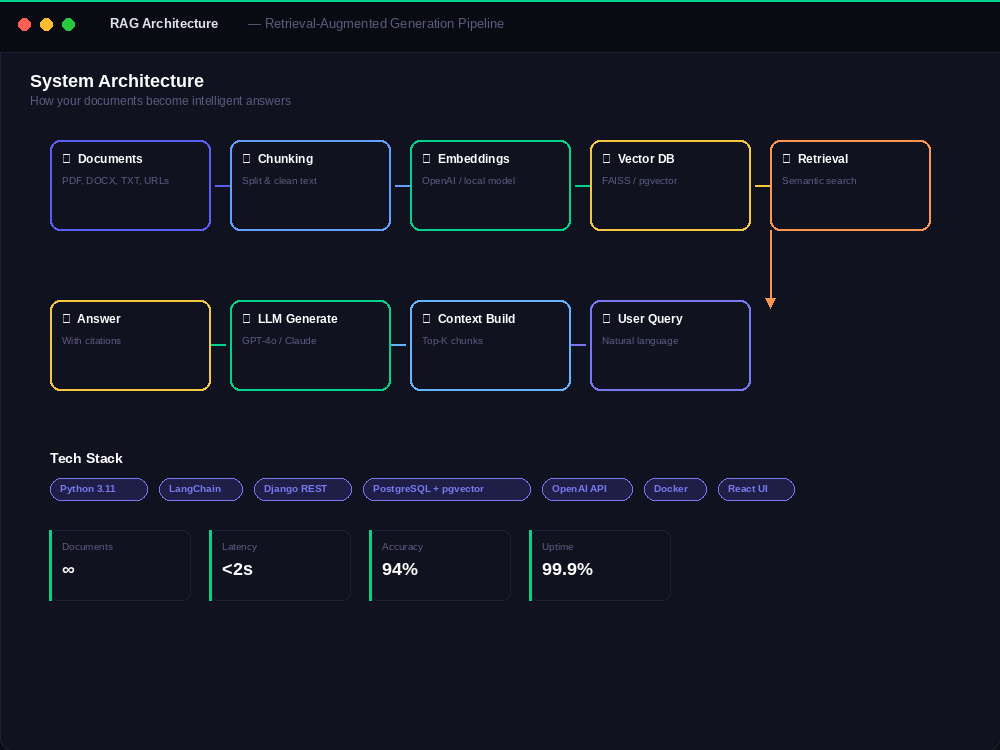This screenshot has width=1000, height=750.
Task: Click the Latency value <2s
Action: [x=237, y=569]
